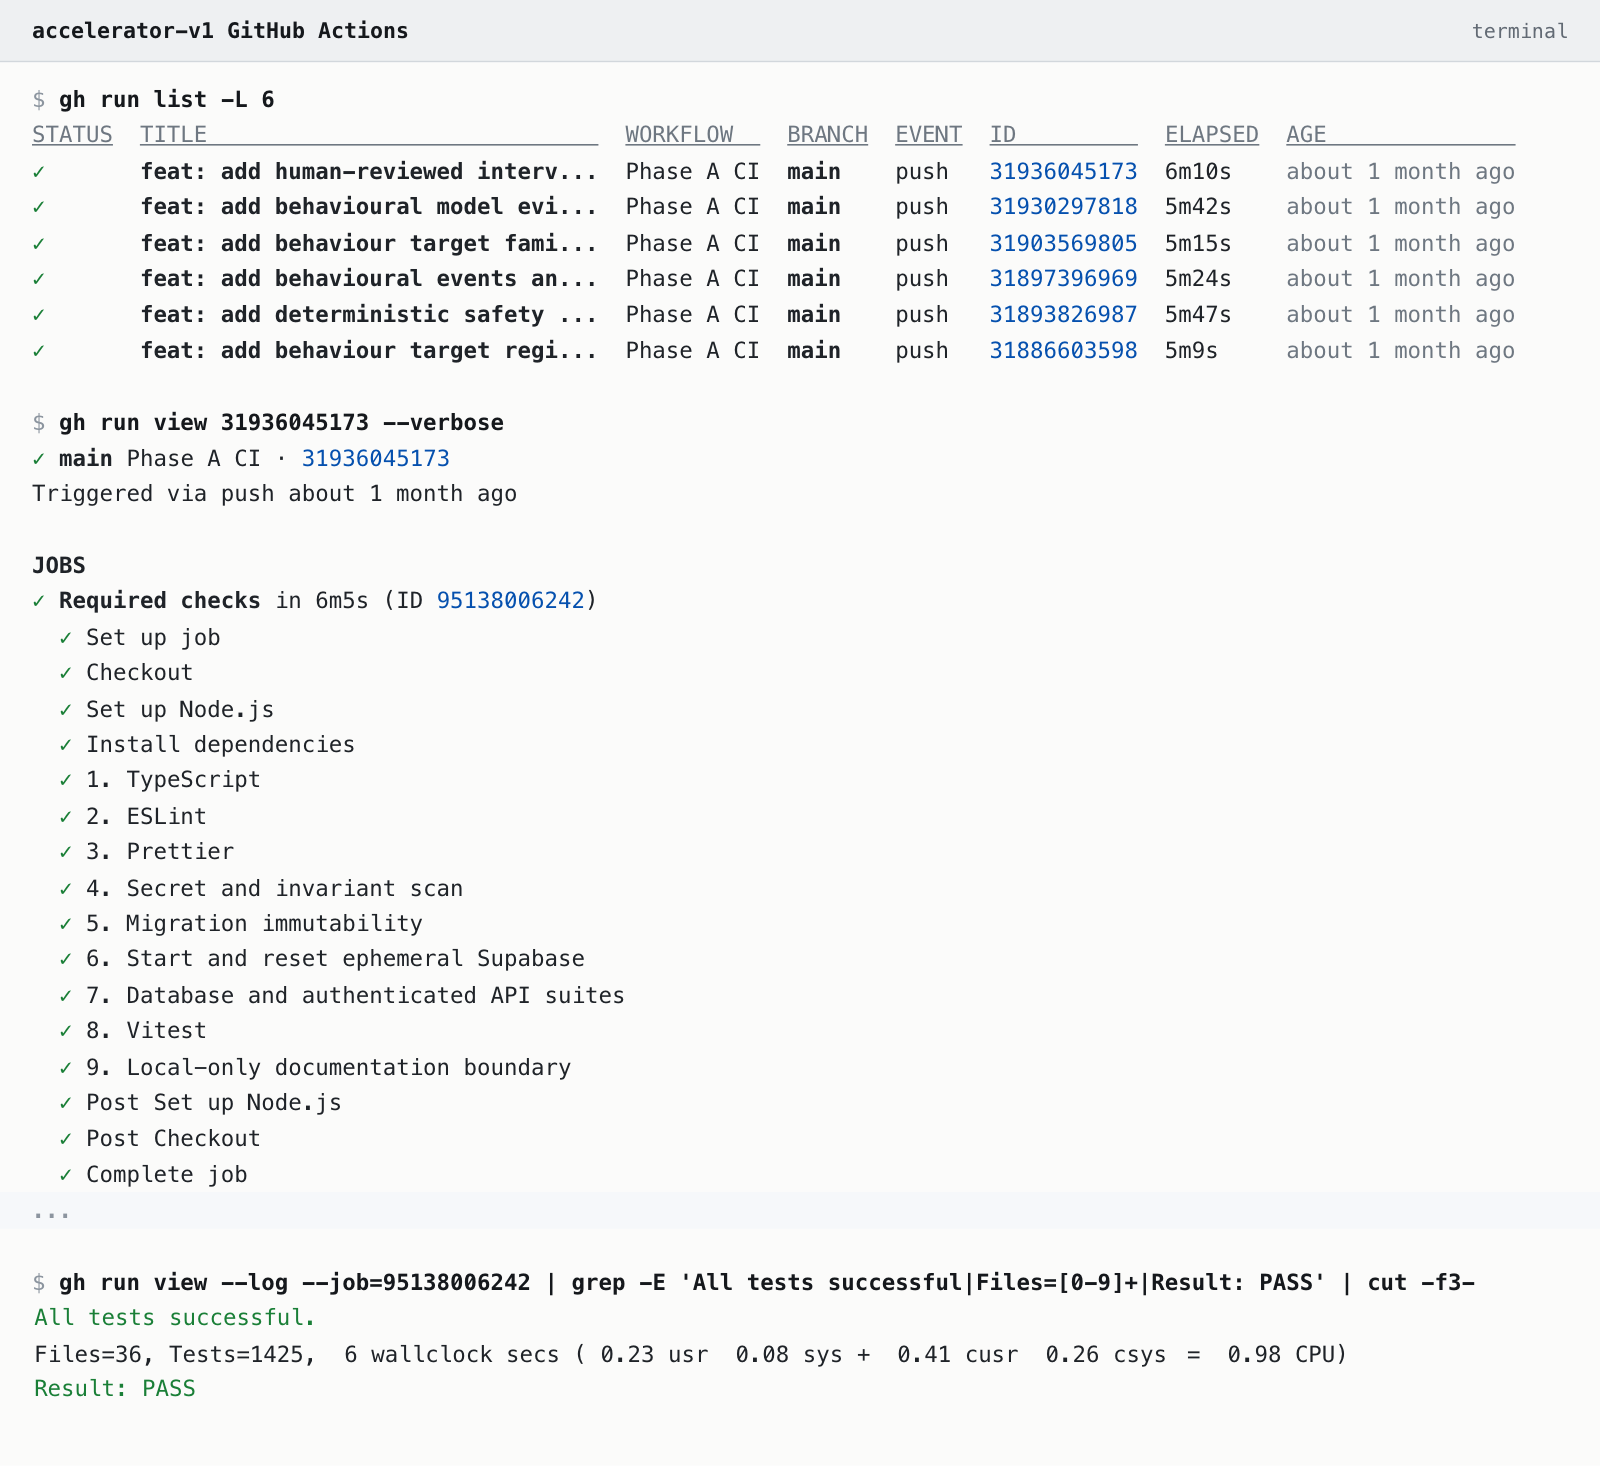The image size is (1600, 1466).
Task: Select title 'feat: add deterministic safety ...'
Action: coord(369,315)
